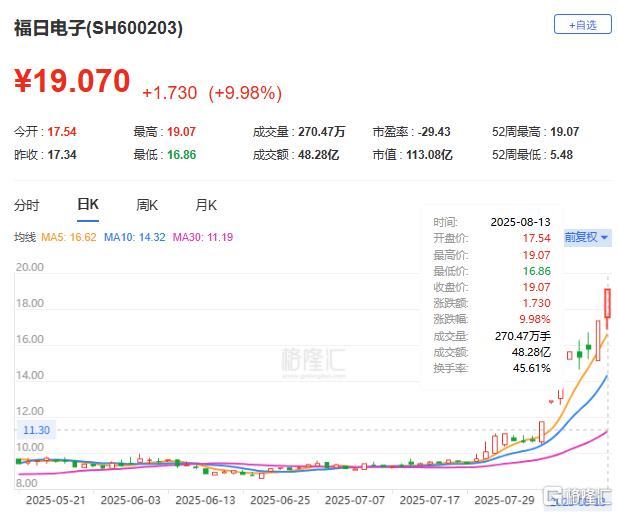618x513 pixels.
Task: Toggle the MA5 moving average label
Action: [x=69, y=237]
